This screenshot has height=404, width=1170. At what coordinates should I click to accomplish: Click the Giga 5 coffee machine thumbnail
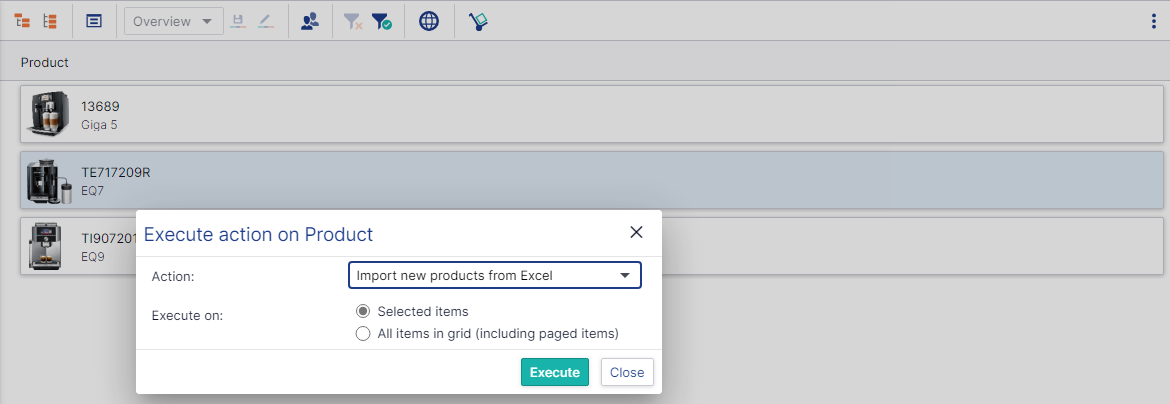(x=48, y=114)
